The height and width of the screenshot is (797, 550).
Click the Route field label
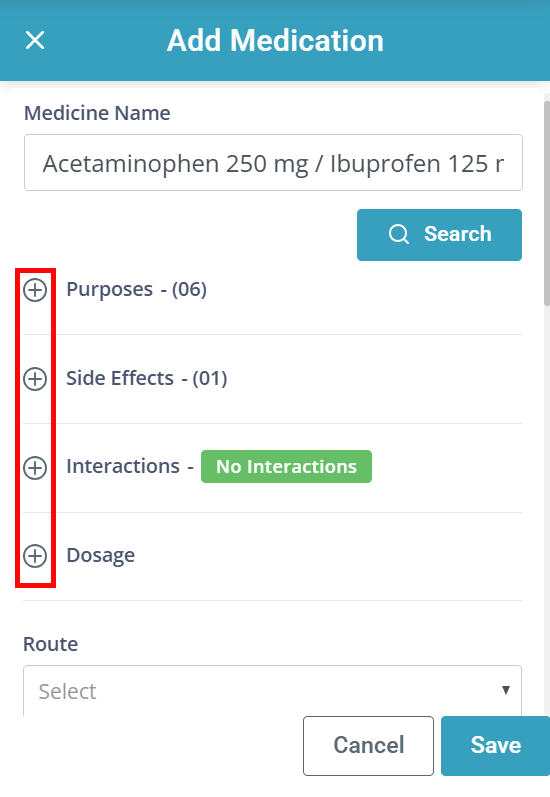(51, 644)
